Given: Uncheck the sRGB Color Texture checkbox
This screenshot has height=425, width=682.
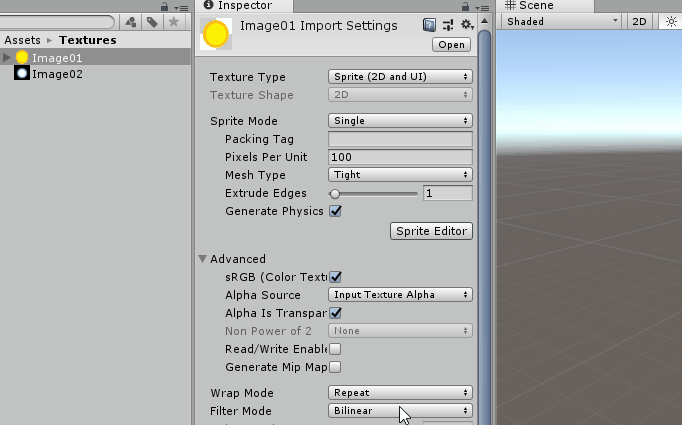Looking at the screenshot, I should point(335,277).
